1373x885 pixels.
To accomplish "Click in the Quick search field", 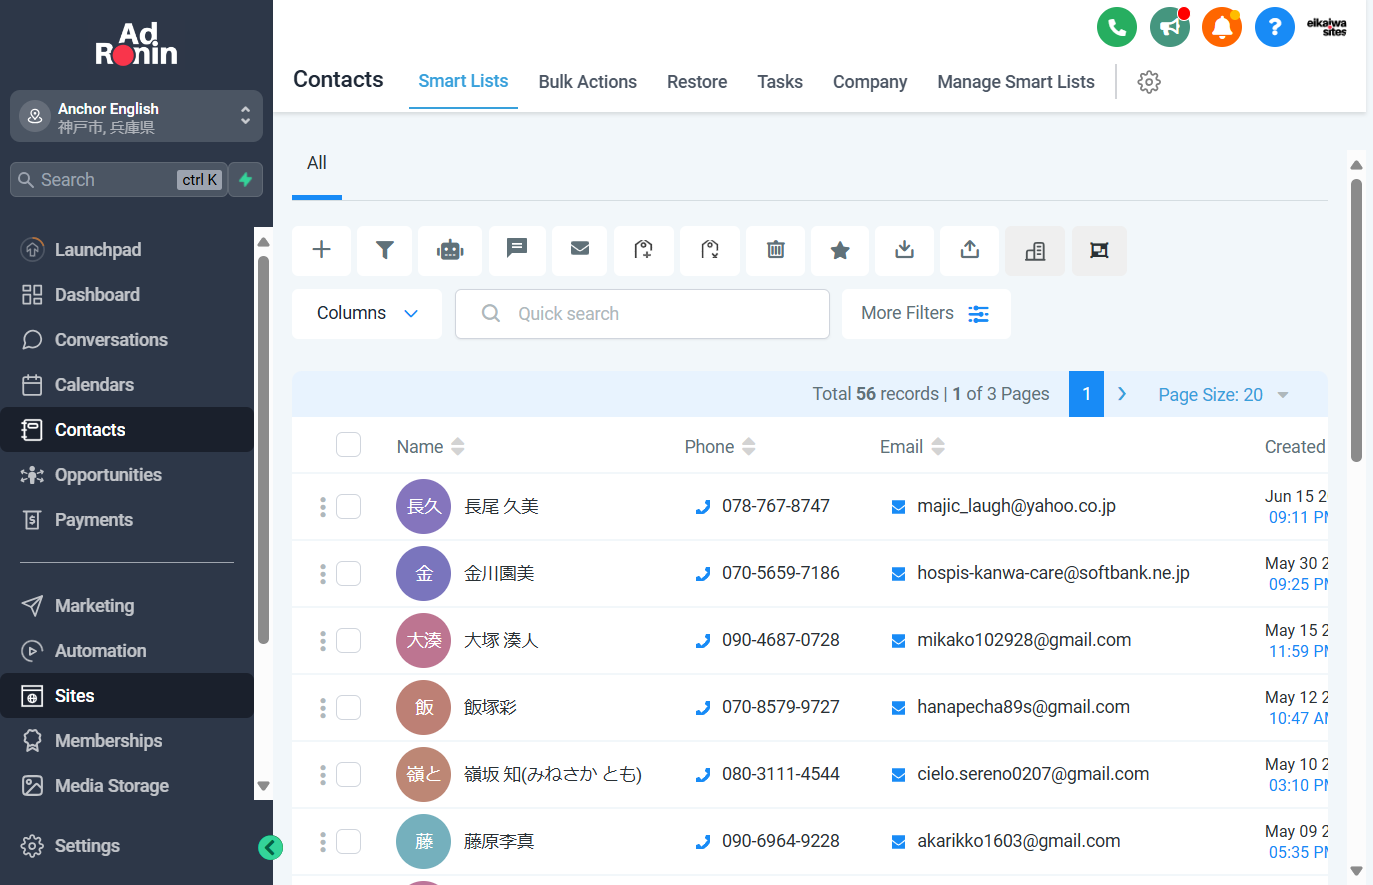I will (642, 314).
